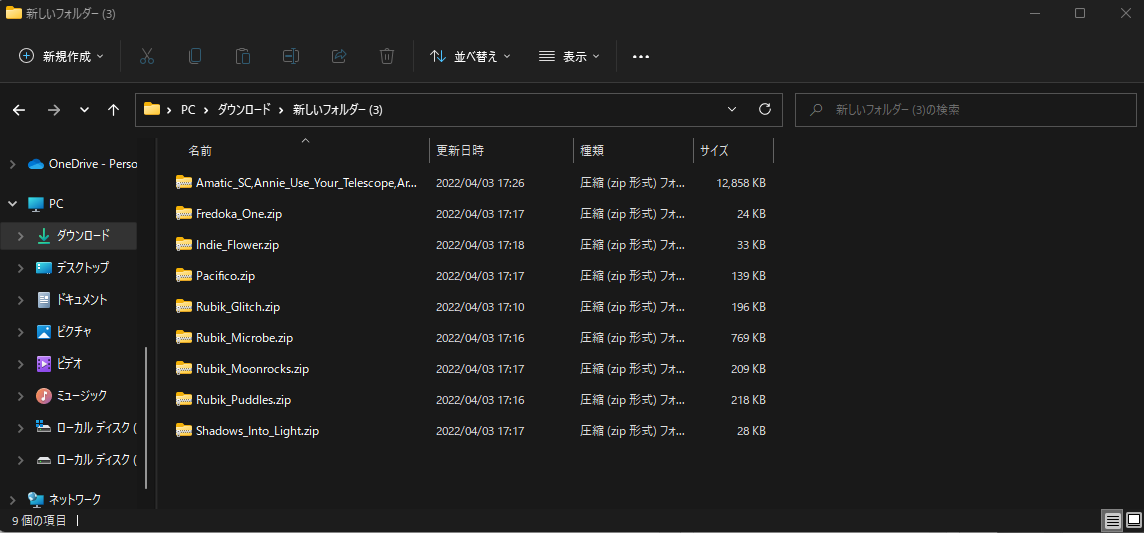The height and width of the screenshot is (533, 1144).
Task: Expand the ドキュメント tree node
Action: (21, 300)
